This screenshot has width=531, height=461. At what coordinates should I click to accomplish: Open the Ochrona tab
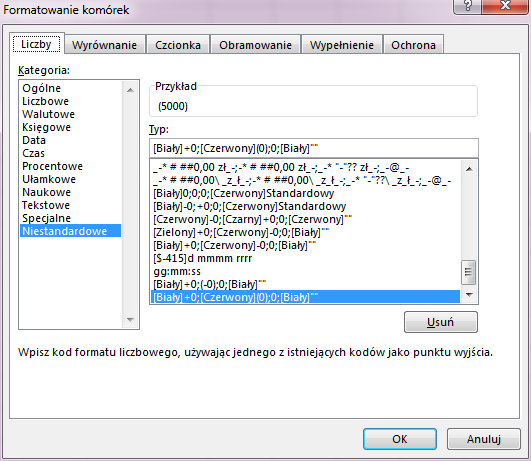coord(413,45)
